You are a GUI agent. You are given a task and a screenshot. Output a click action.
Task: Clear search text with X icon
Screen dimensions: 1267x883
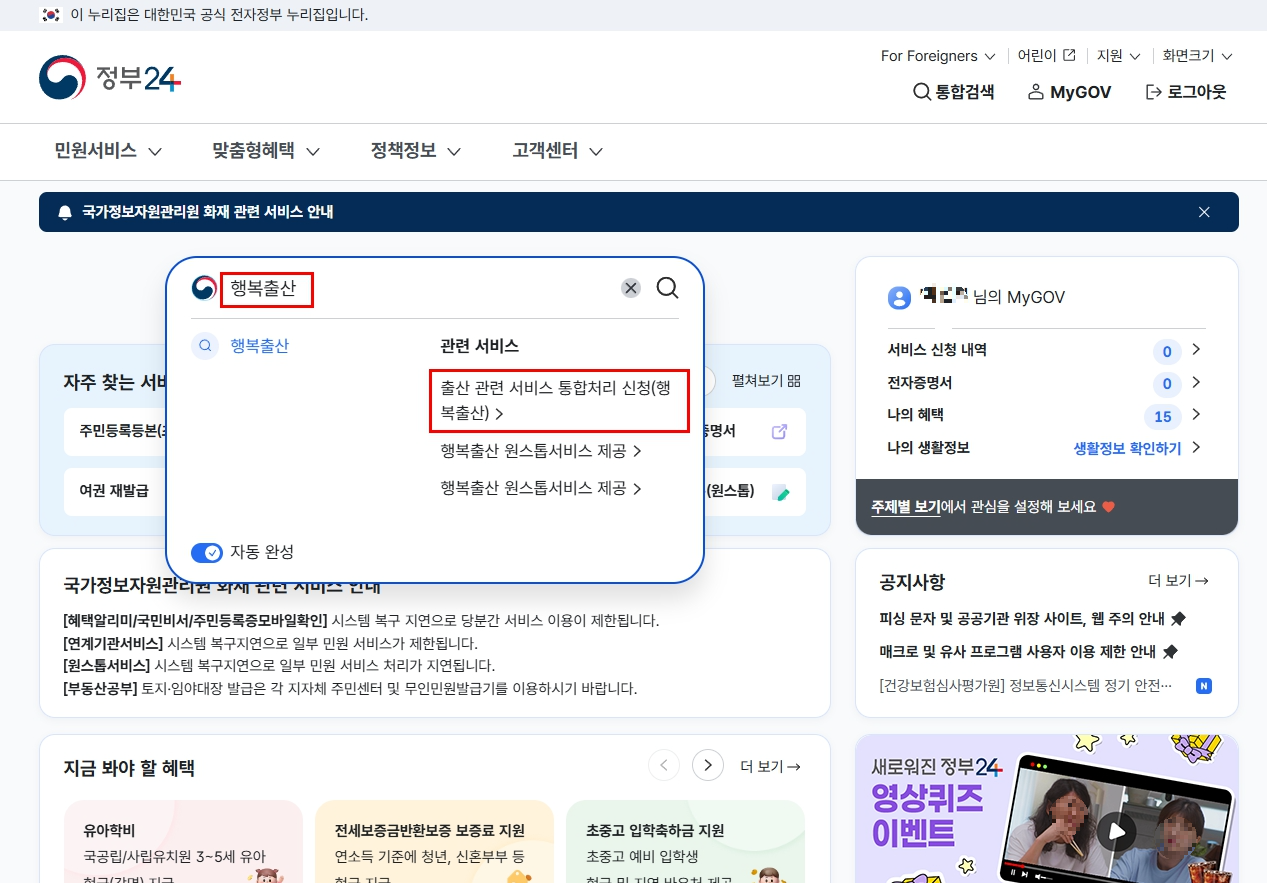tap(631, 288)
